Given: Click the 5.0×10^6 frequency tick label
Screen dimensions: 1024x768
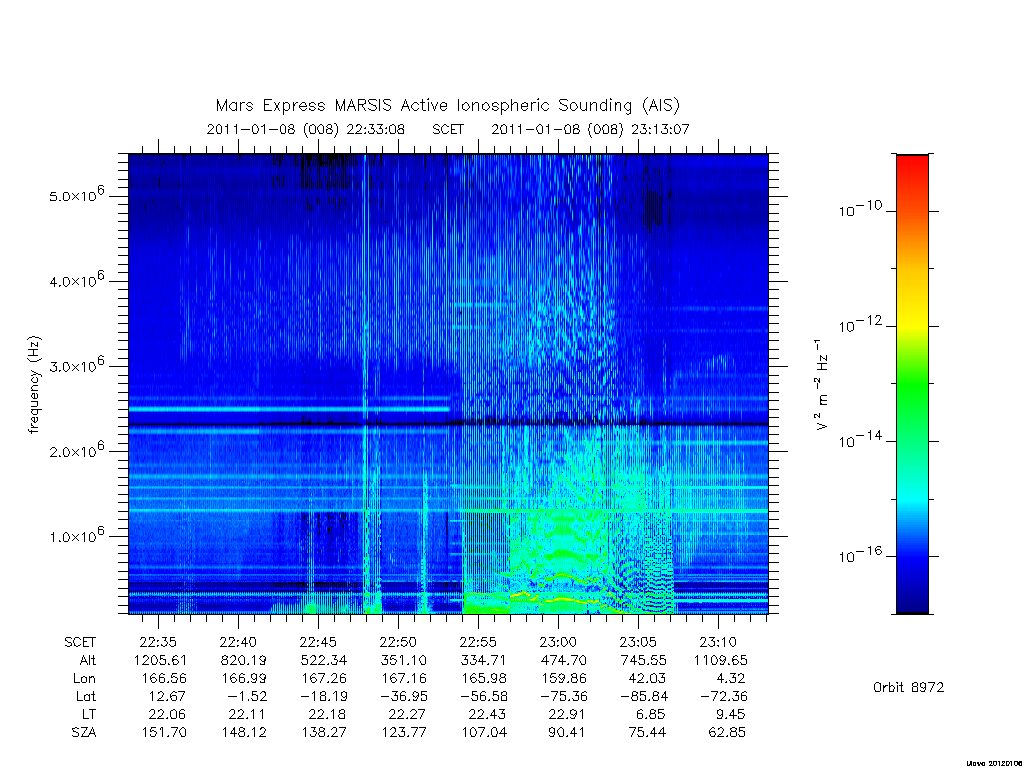Looking at the screenshot, I should (x=77, y=194).
